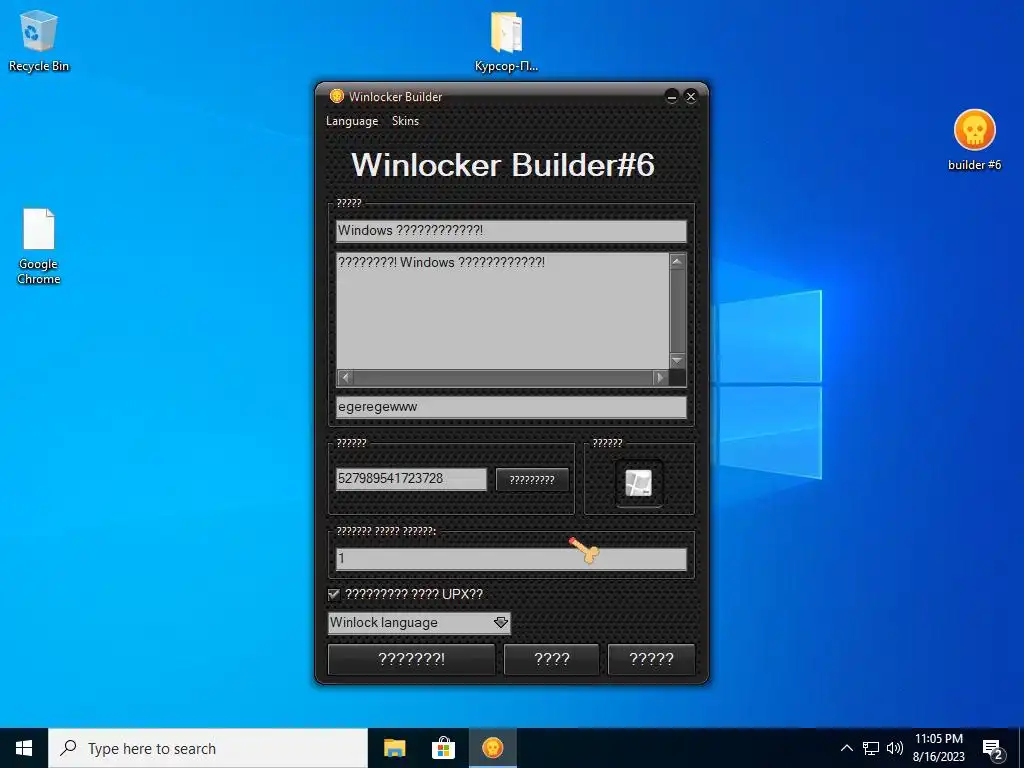Click inside the large message text area
Viewport: 1024px width, 768px height.
[502, 311]
